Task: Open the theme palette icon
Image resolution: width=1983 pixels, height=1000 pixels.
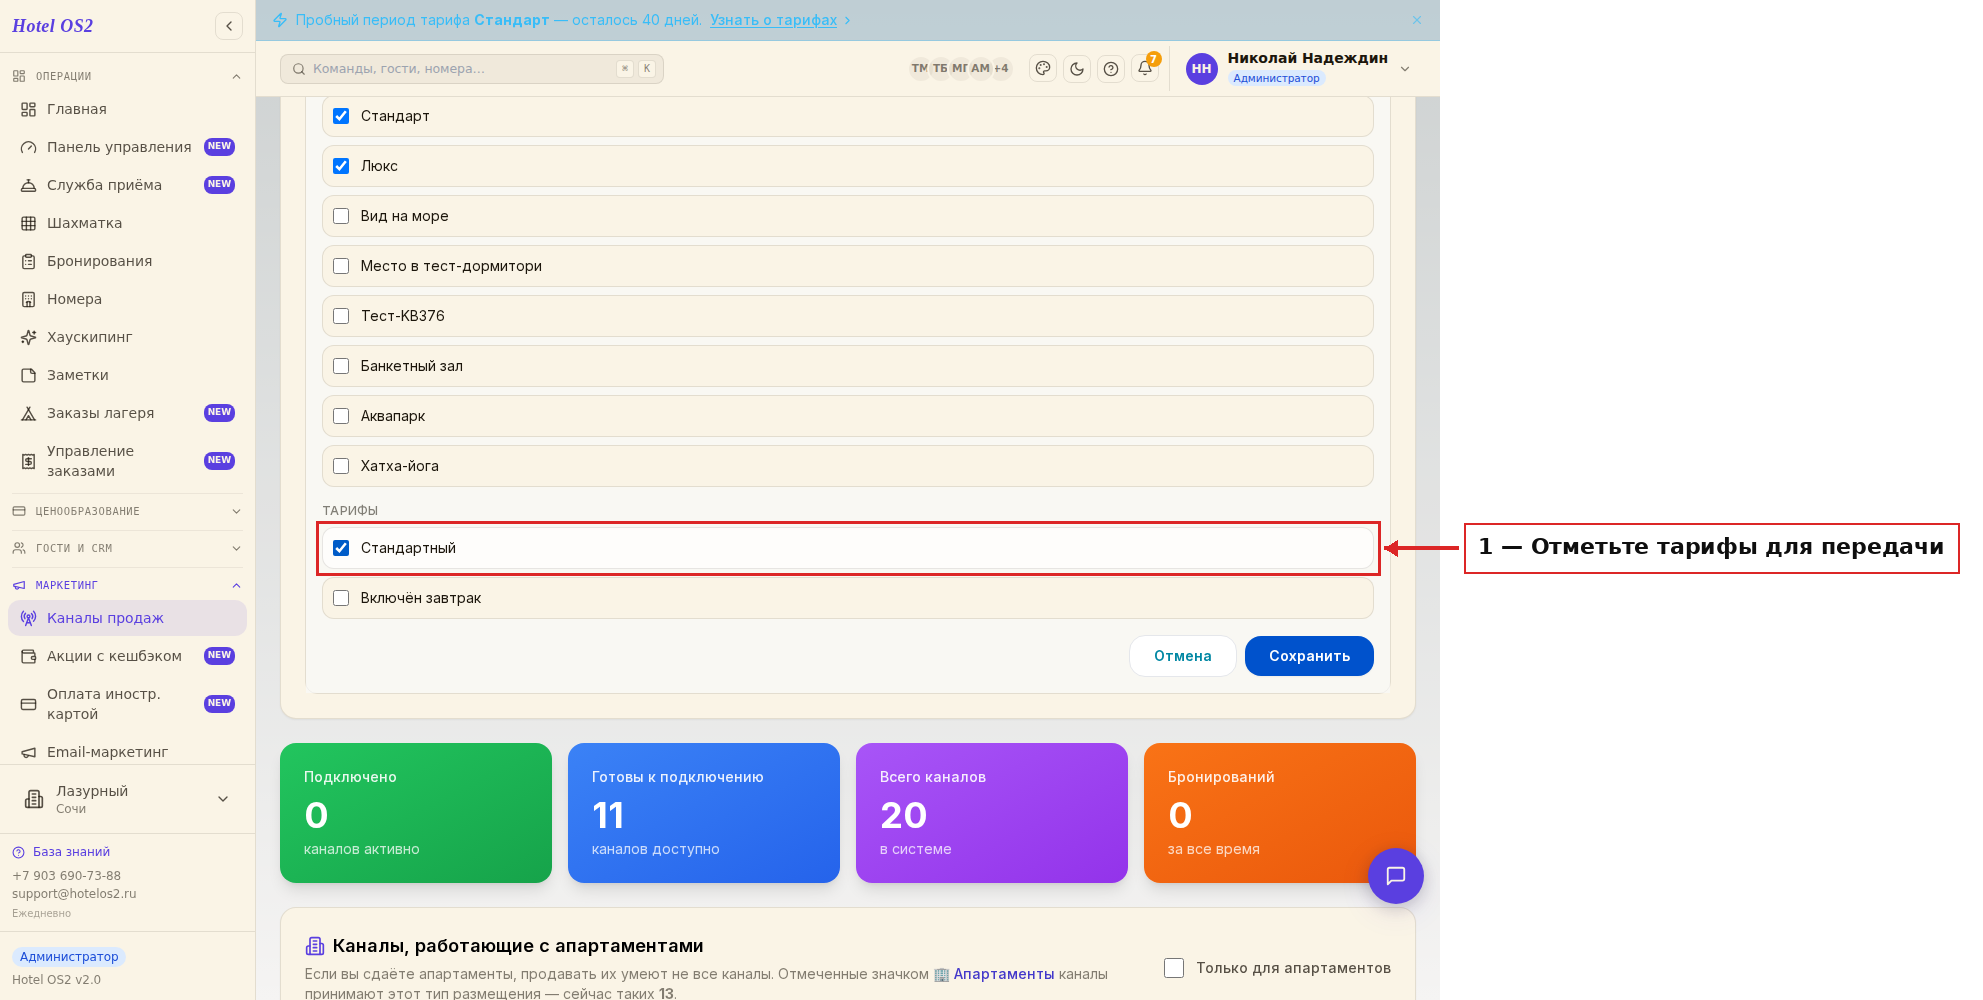Action: coord(1043,69)
